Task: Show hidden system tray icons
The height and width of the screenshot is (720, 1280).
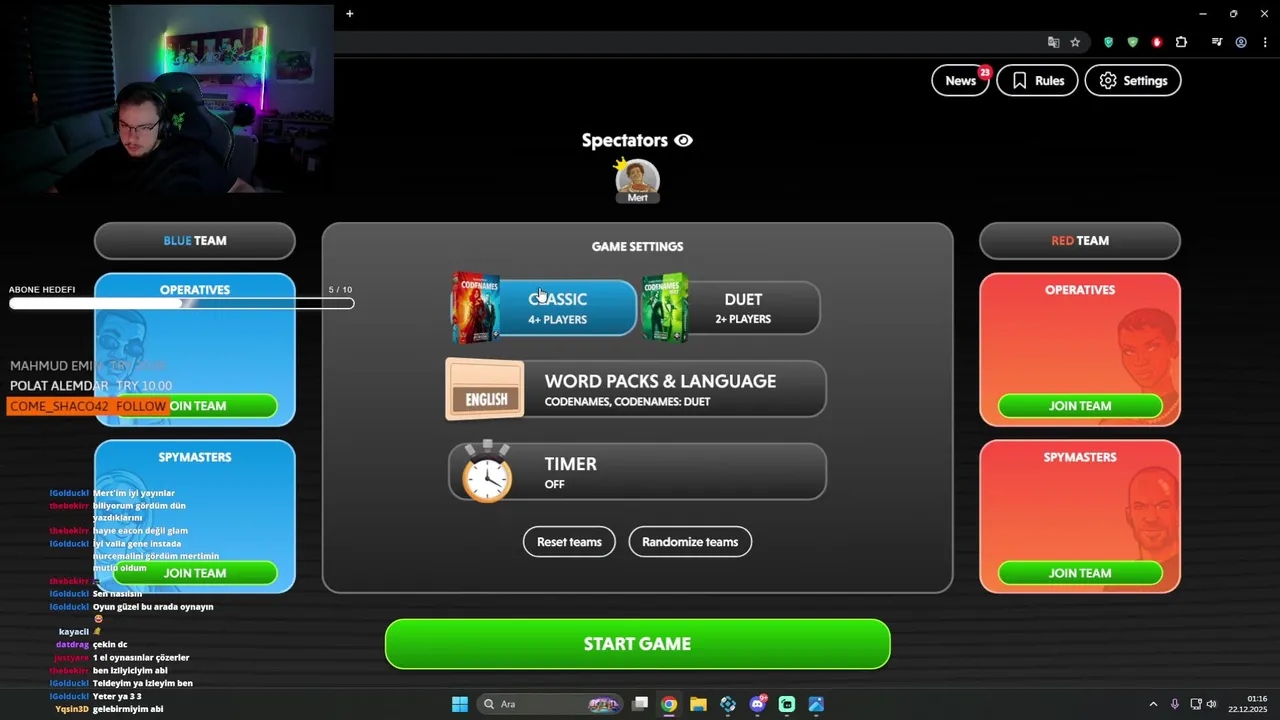Action: (1152, 704)
